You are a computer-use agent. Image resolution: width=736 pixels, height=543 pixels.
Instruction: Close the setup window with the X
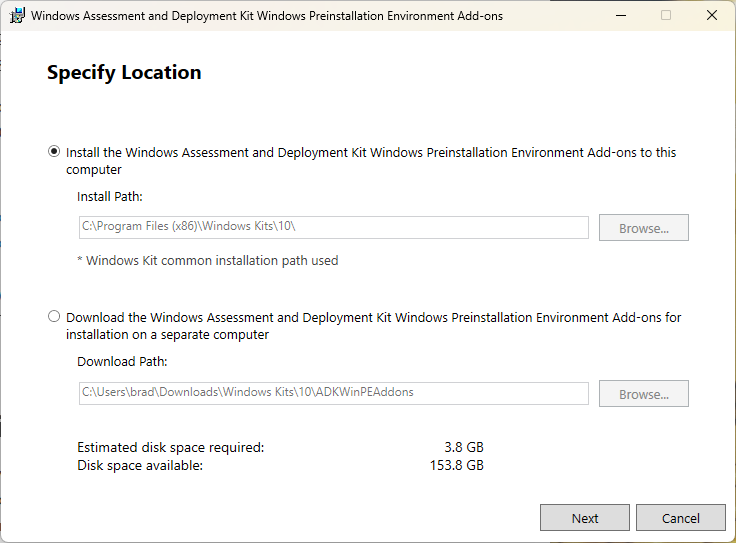(x=712, y=15)
